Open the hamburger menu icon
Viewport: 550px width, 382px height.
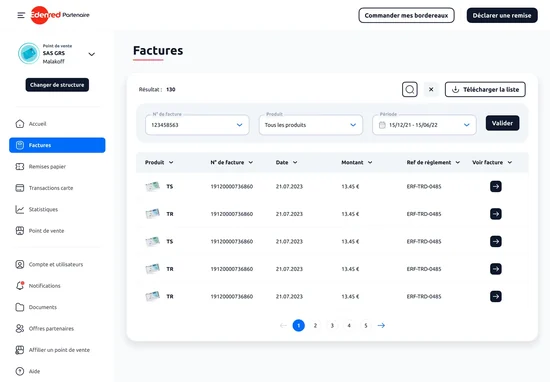(21, 15)
